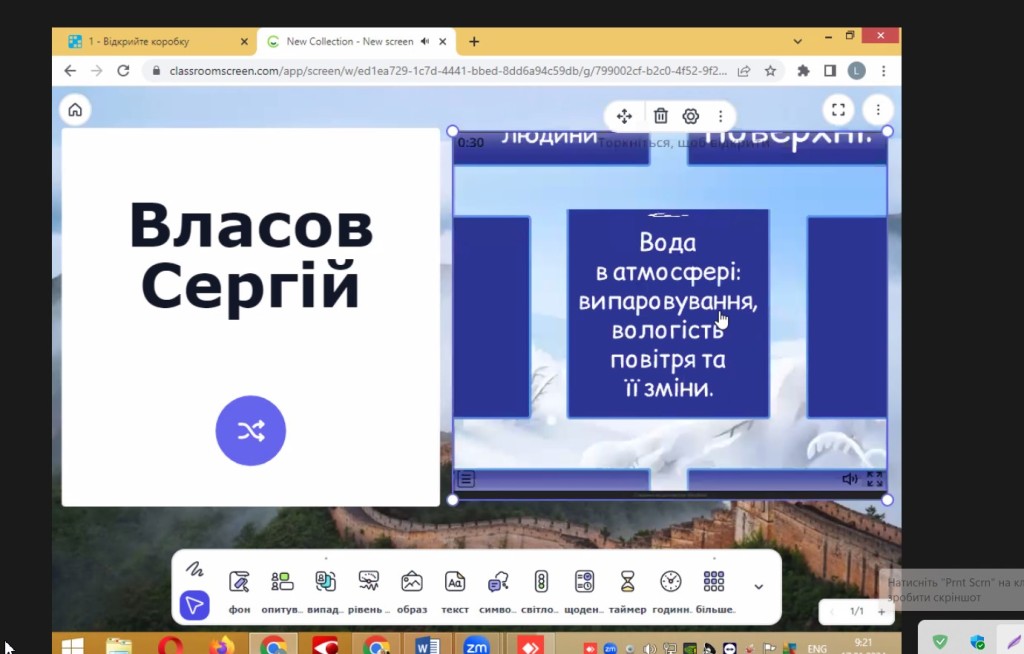The height and width of the screenshot is (654, 1024).
Task: Click the shuffle random name button
Action: 250,431
